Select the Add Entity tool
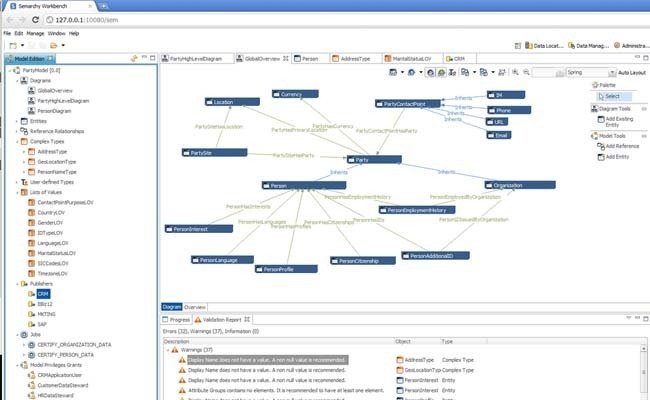The image size is (650, 400). pyautogui.click(x=616, y=157)
